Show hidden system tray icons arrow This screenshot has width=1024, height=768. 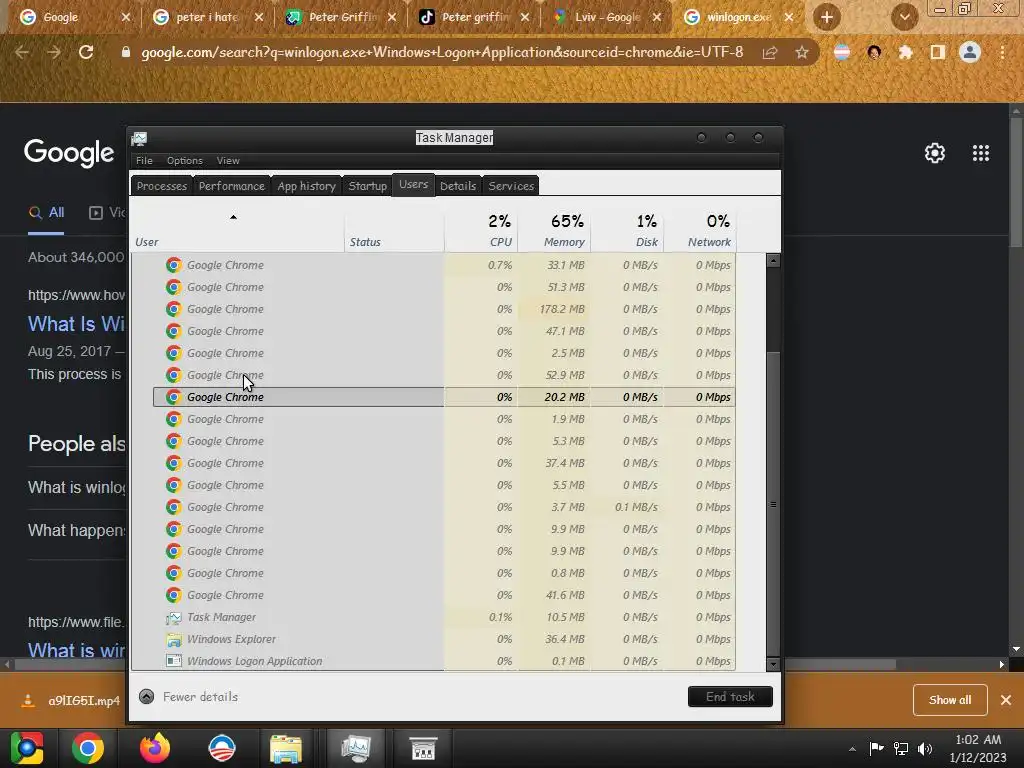click(x=852, y=749)
